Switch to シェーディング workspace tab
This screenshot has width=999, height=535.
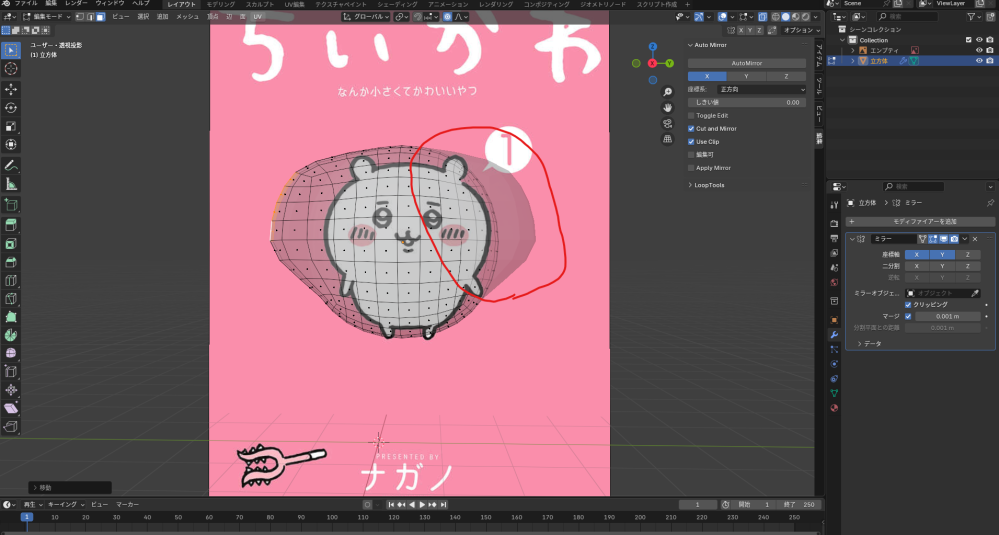pyautogui.click(x=398, y=4)
